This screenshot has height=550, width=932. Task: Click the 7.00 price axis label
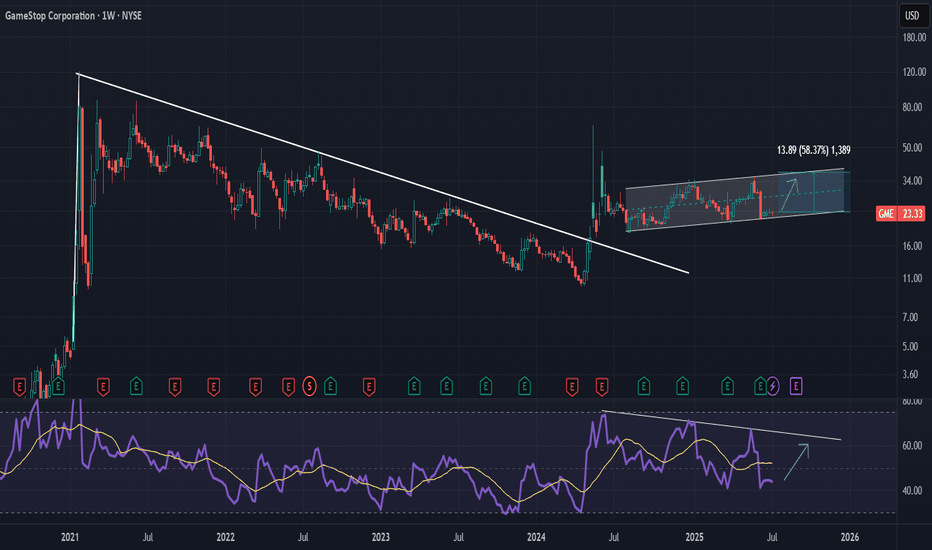(911, 317)
